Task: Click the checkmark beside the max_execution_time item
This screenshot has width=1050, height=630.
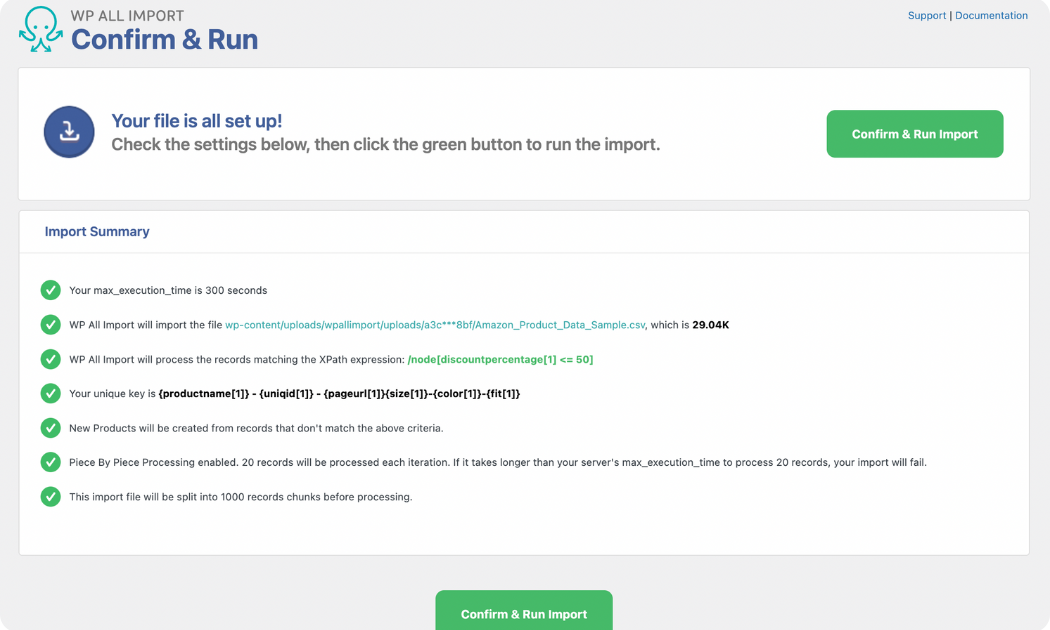Action: pos(51,290)
